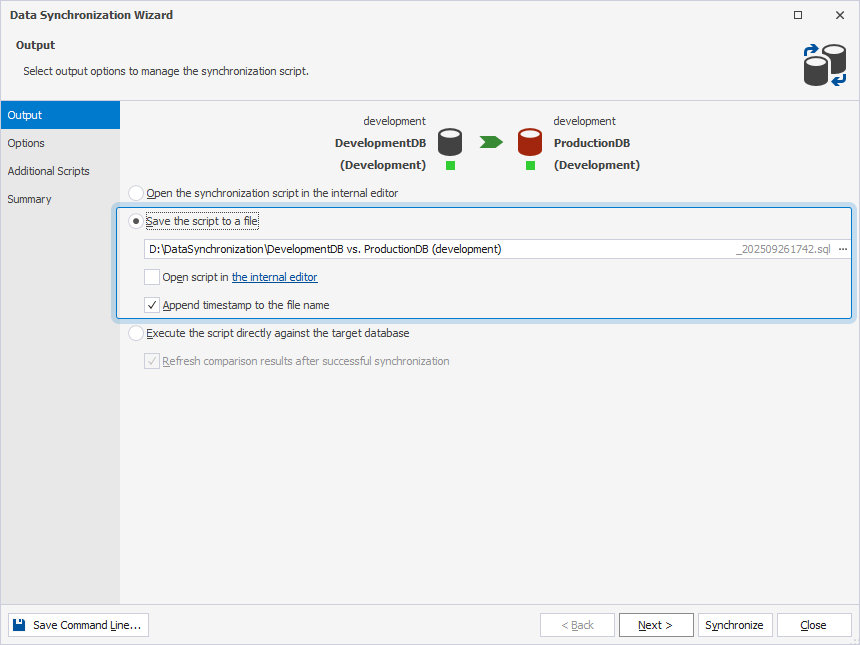Click the green sync arrow between databases
Viewport: 860px width, 645px height.
tap(489, 142)
